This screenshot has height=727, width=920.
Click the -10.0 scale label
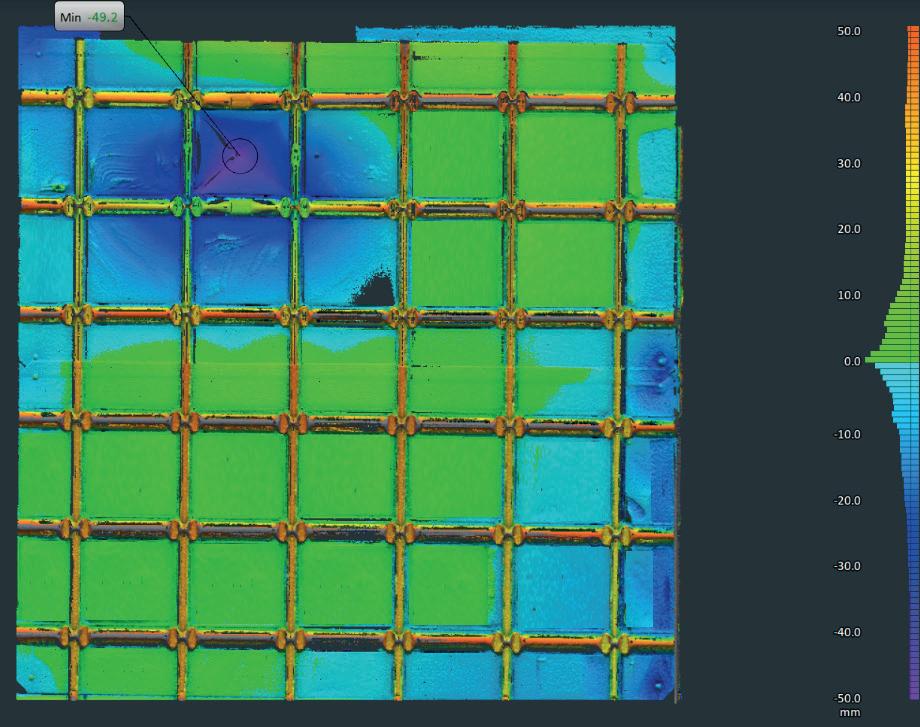click(847, 435)
